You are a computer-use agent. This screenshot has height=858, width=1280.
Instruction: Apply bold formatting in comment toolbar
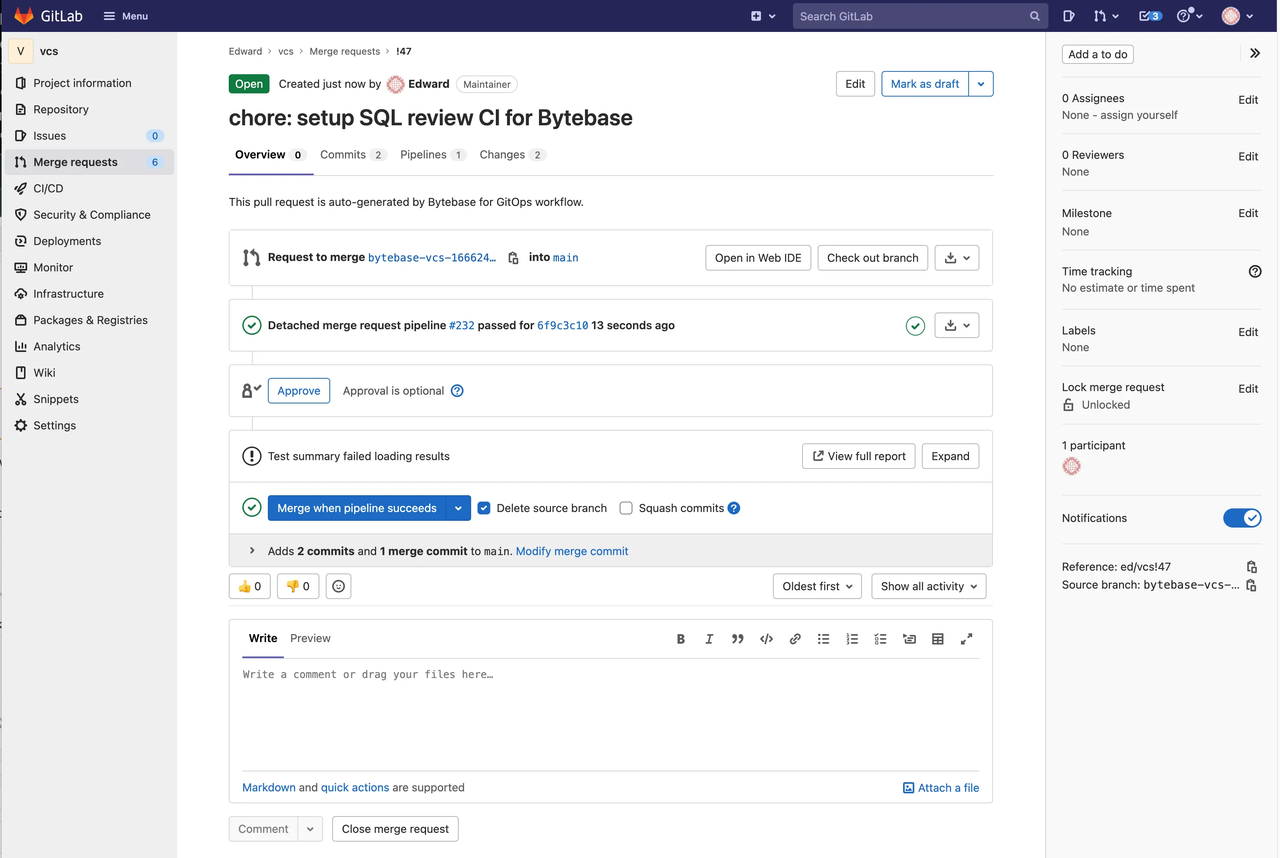(x=681, y=638)
